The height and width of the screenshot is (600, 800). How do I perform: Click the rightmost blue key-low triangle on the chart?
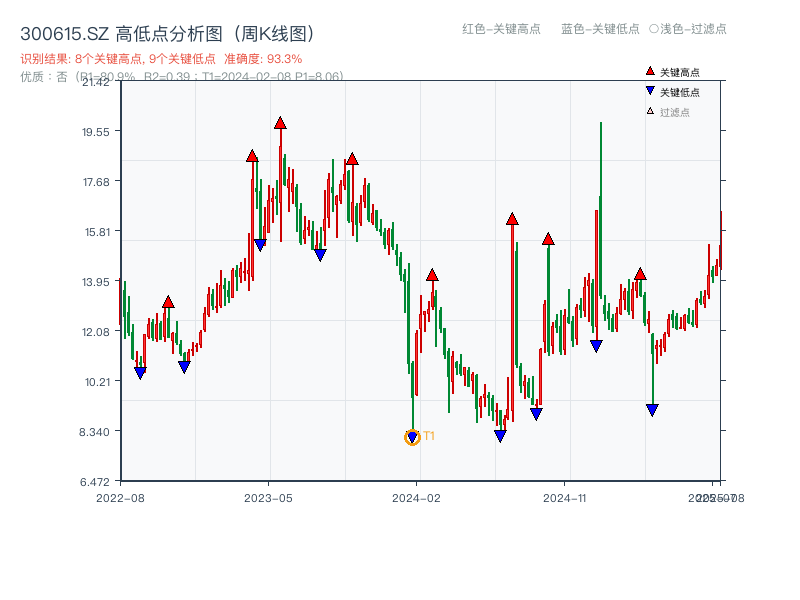653,407
